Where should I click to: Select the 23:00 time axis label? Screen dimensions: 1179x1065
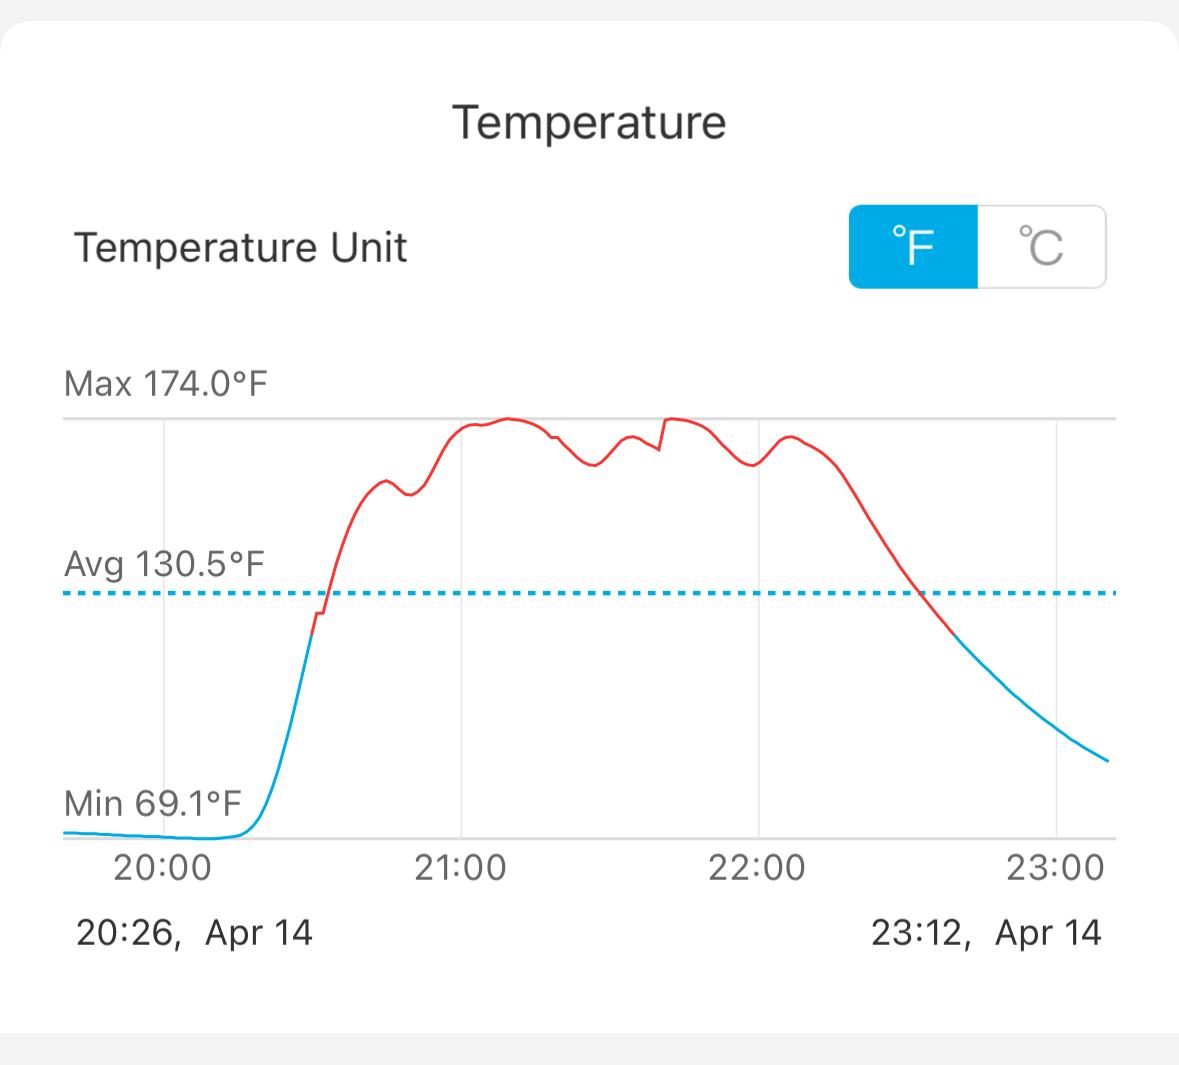(x=1055, y=867)
